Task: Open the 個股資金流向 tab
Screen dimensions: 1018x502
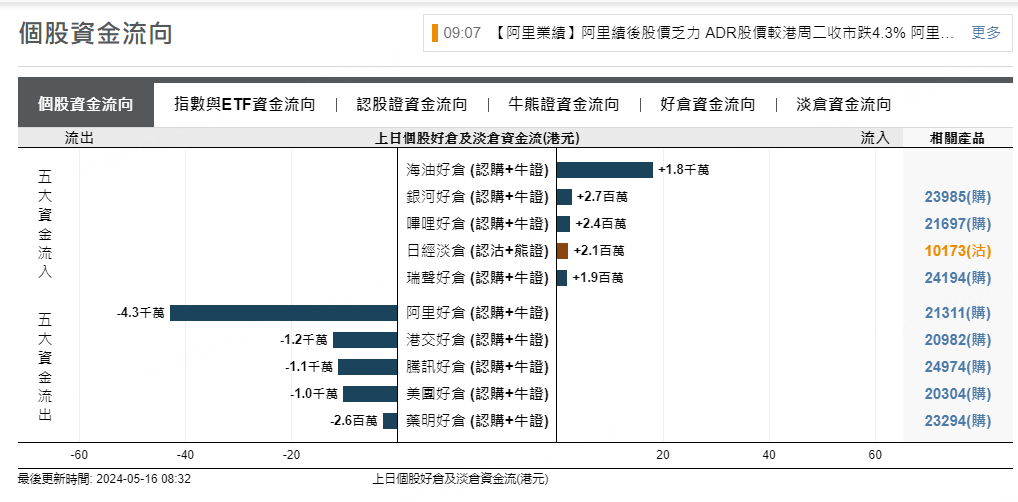Action: pos(86,105)
